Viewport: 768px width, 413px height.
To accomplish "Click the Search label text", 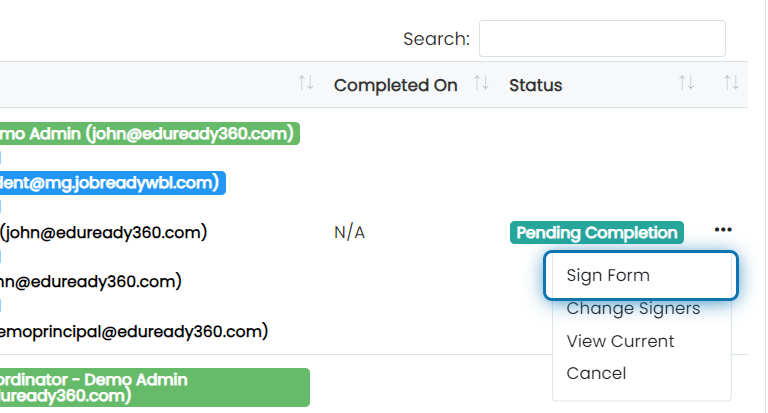I will click(x=436, y=39).
